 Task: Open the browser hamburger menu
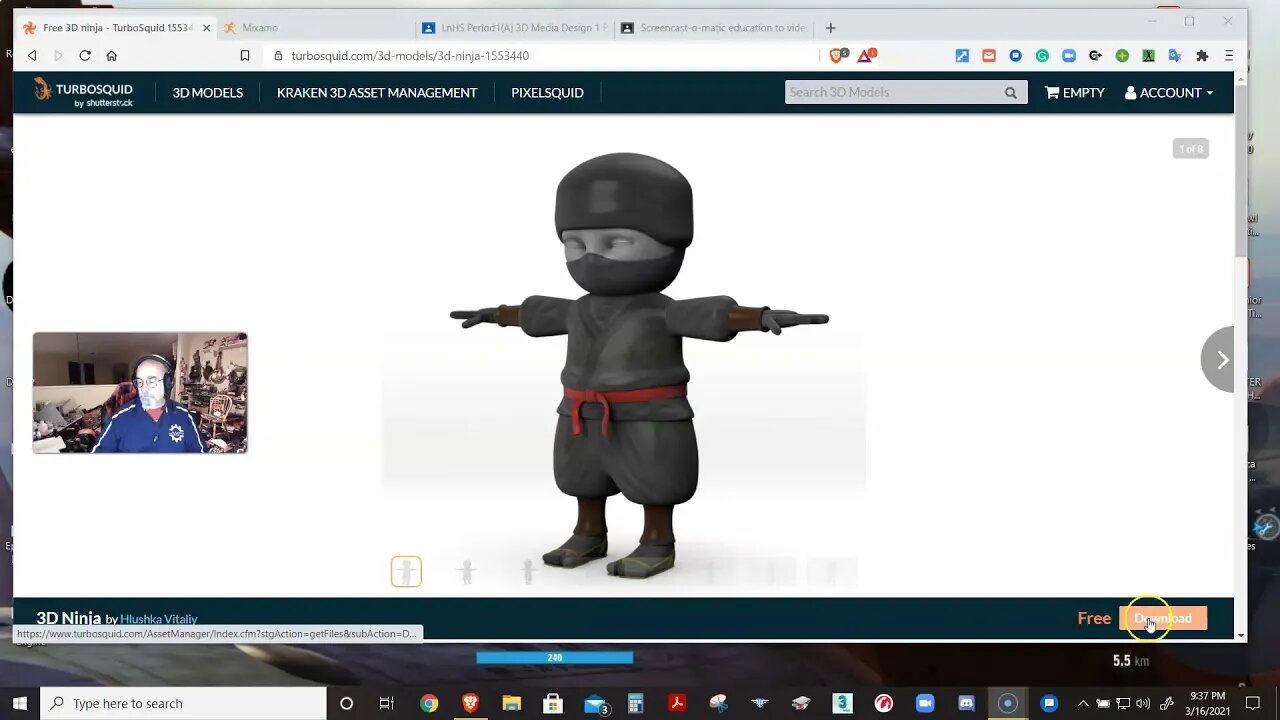point(1229,56)
